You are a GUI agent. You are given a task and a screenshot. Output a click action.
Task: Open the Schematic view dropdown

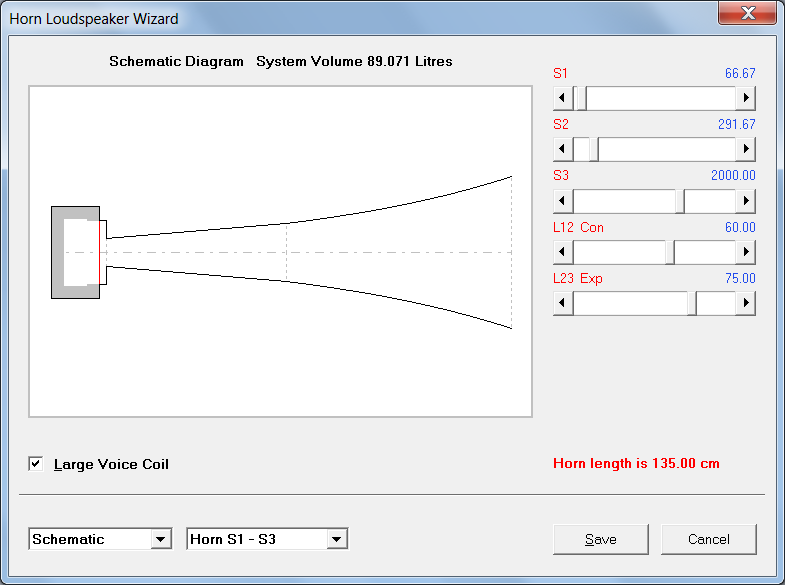(160, 539)
